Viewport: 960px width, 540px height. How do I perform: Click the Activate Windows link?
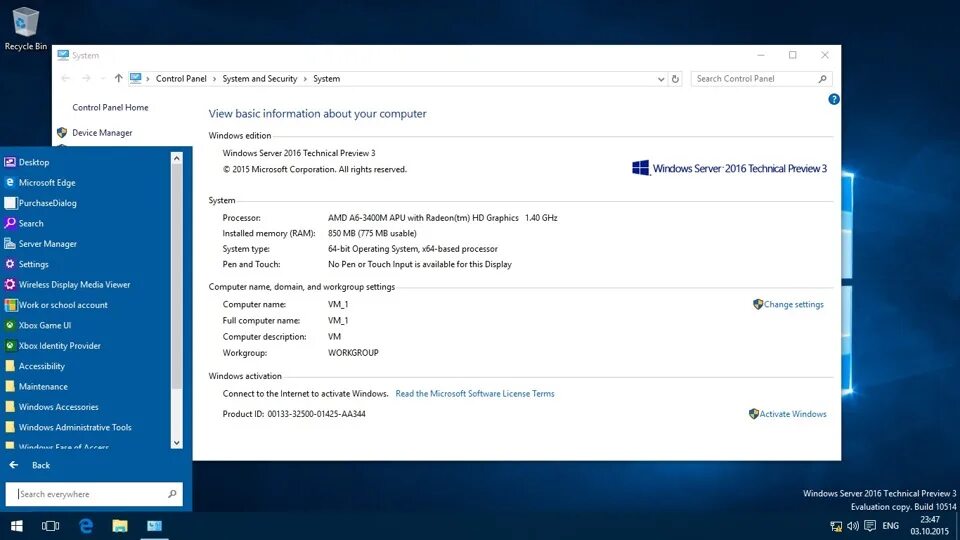click(x=793, y=414)
